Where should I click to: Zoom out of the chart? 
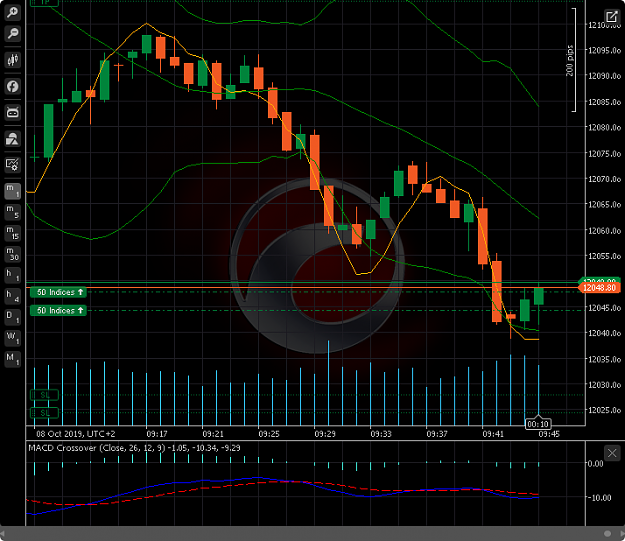point(12,33)
